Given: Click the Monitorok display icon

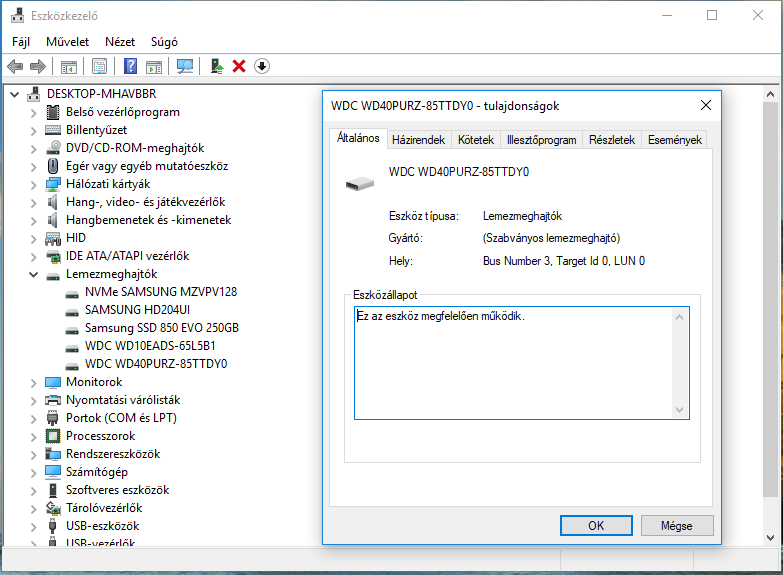Looking at the screenshot, I should tap(53, 382).
